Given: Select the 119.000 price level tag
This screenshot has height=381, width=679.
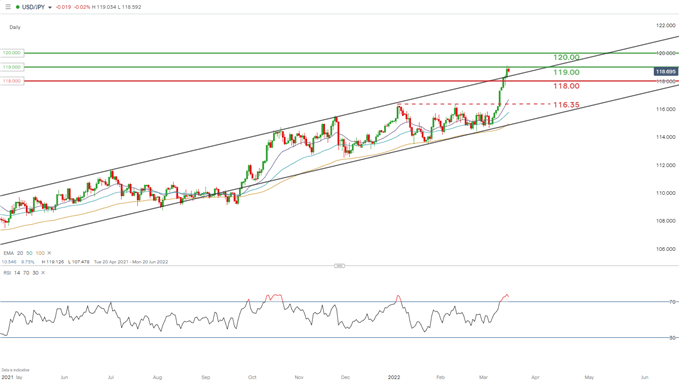Looking at the screenshot, I should click(x=12, y=67).
